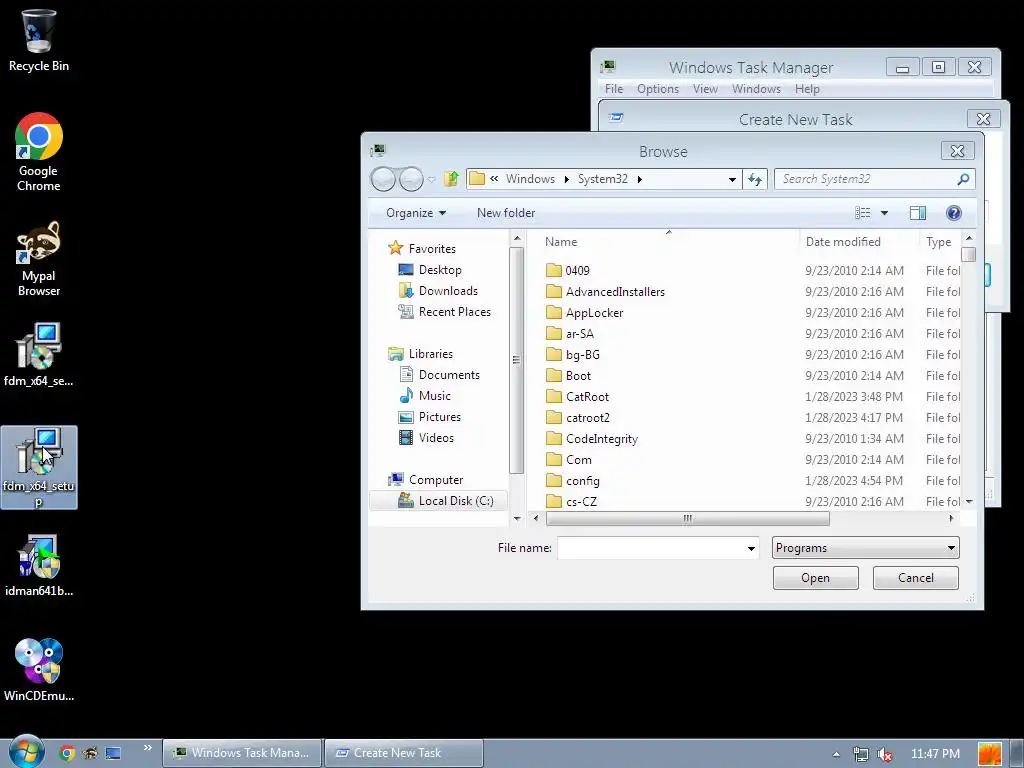Expand the System32 breadcrumb arrow
The width and height of the screenshot is (1024, 768).
coord(639,179)
